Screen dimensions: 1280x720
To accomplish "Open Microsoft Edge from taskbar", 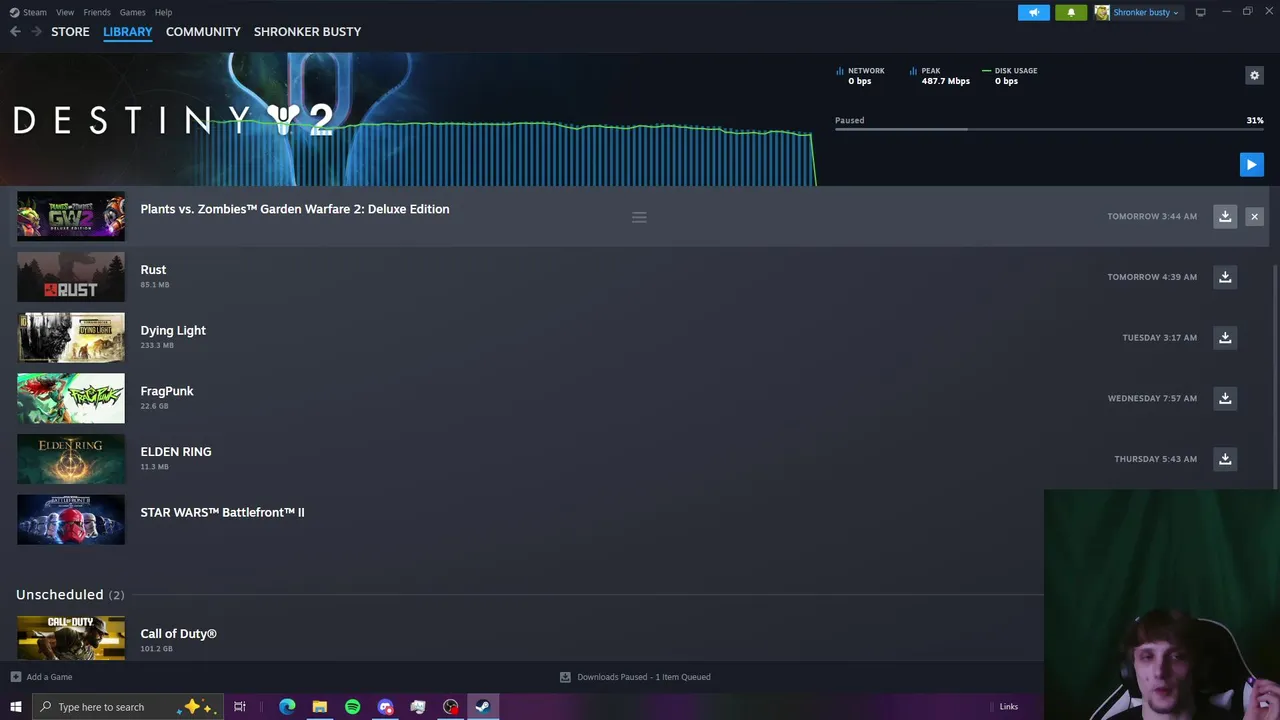I will [x=287, y=707].
